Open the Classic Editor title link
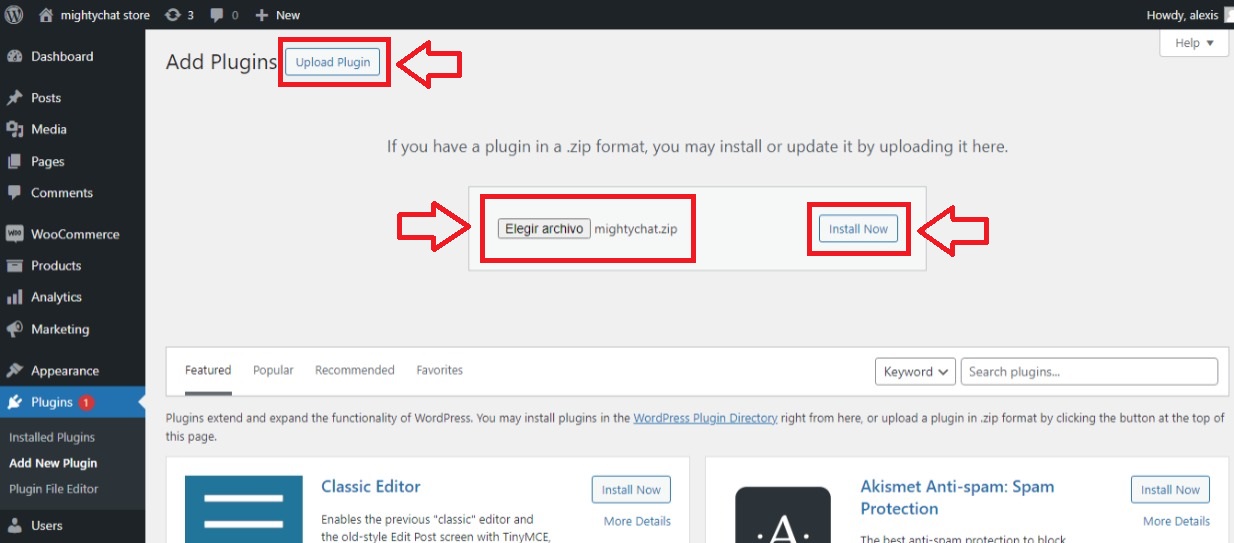The height and width of the screenshot is (543, 1234). [371, 487]
